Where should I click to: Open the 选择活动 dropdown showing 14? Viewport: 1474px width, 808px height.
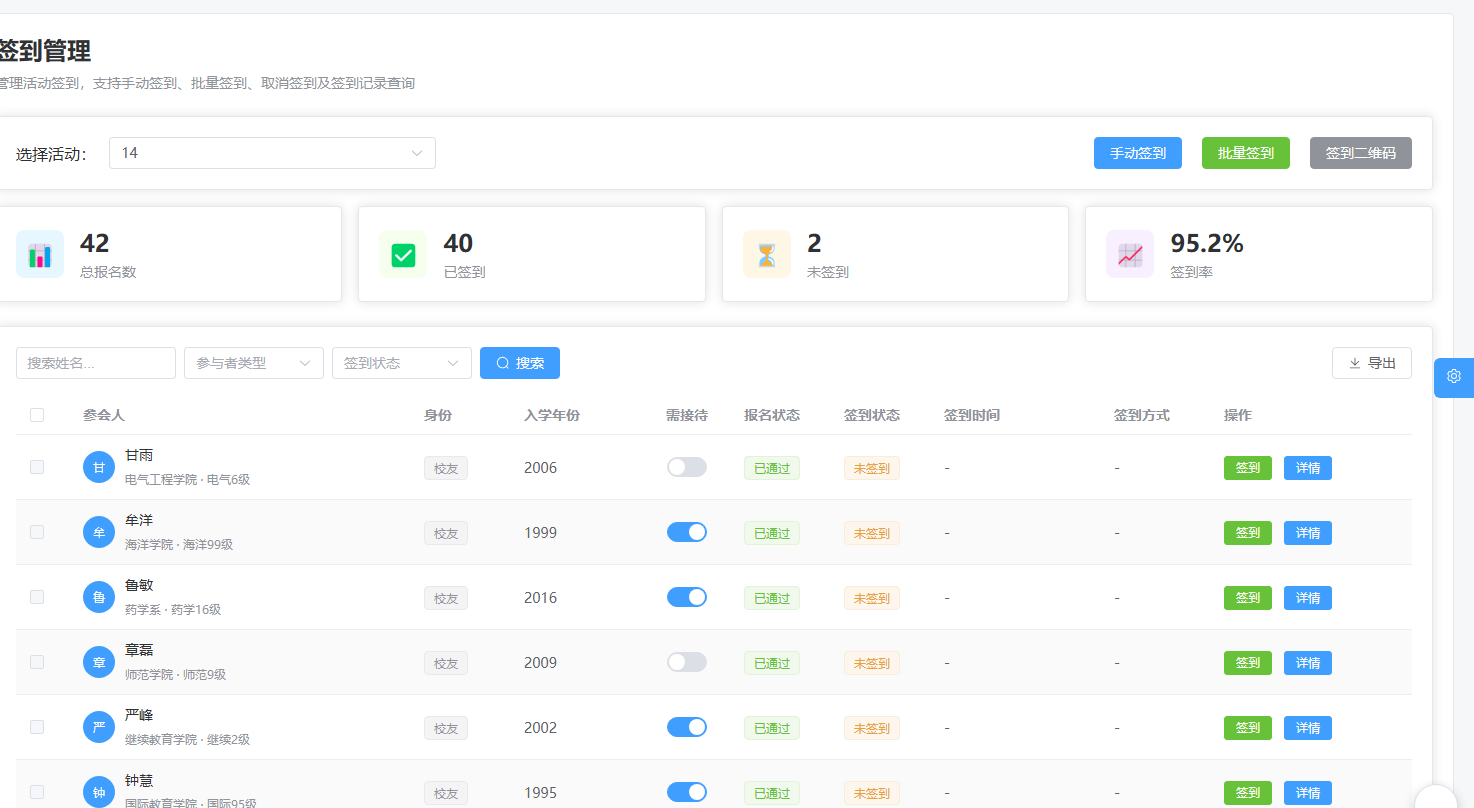[272, 153]
